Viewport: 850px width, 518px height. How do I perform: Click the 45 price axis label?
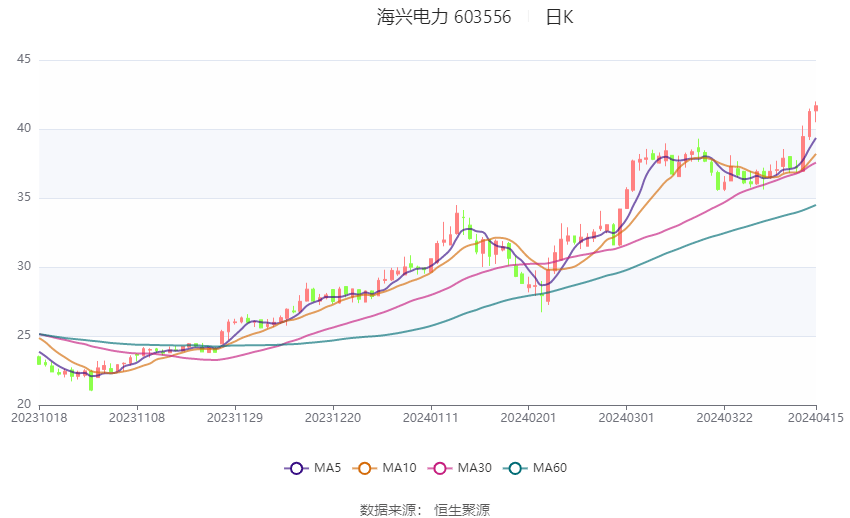pyautogui.click(x=24, y=60)
